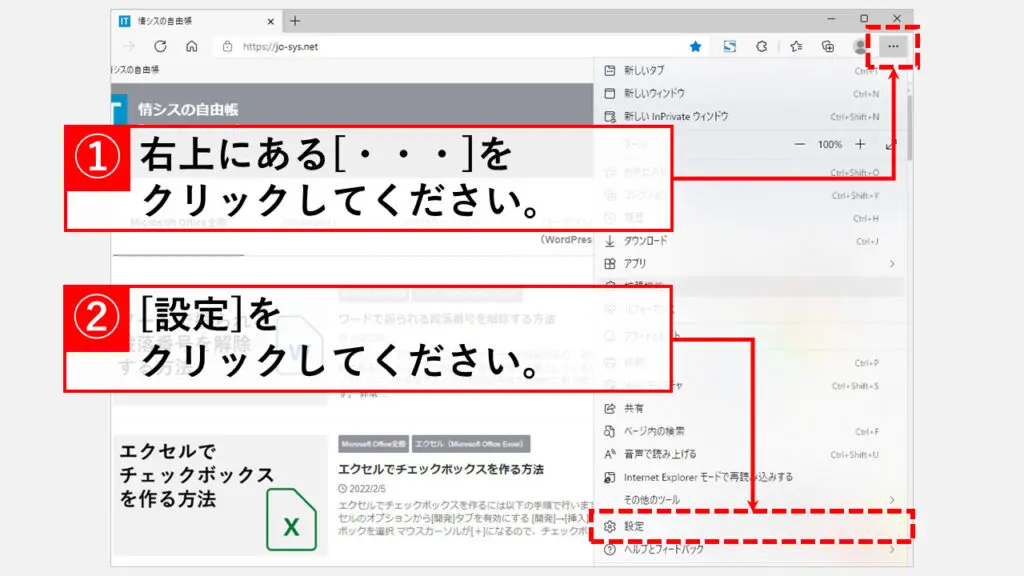This screenshot has width=1024, height=576.
Task: Open the Collections icon in toolbar
Action: (828, 46)
